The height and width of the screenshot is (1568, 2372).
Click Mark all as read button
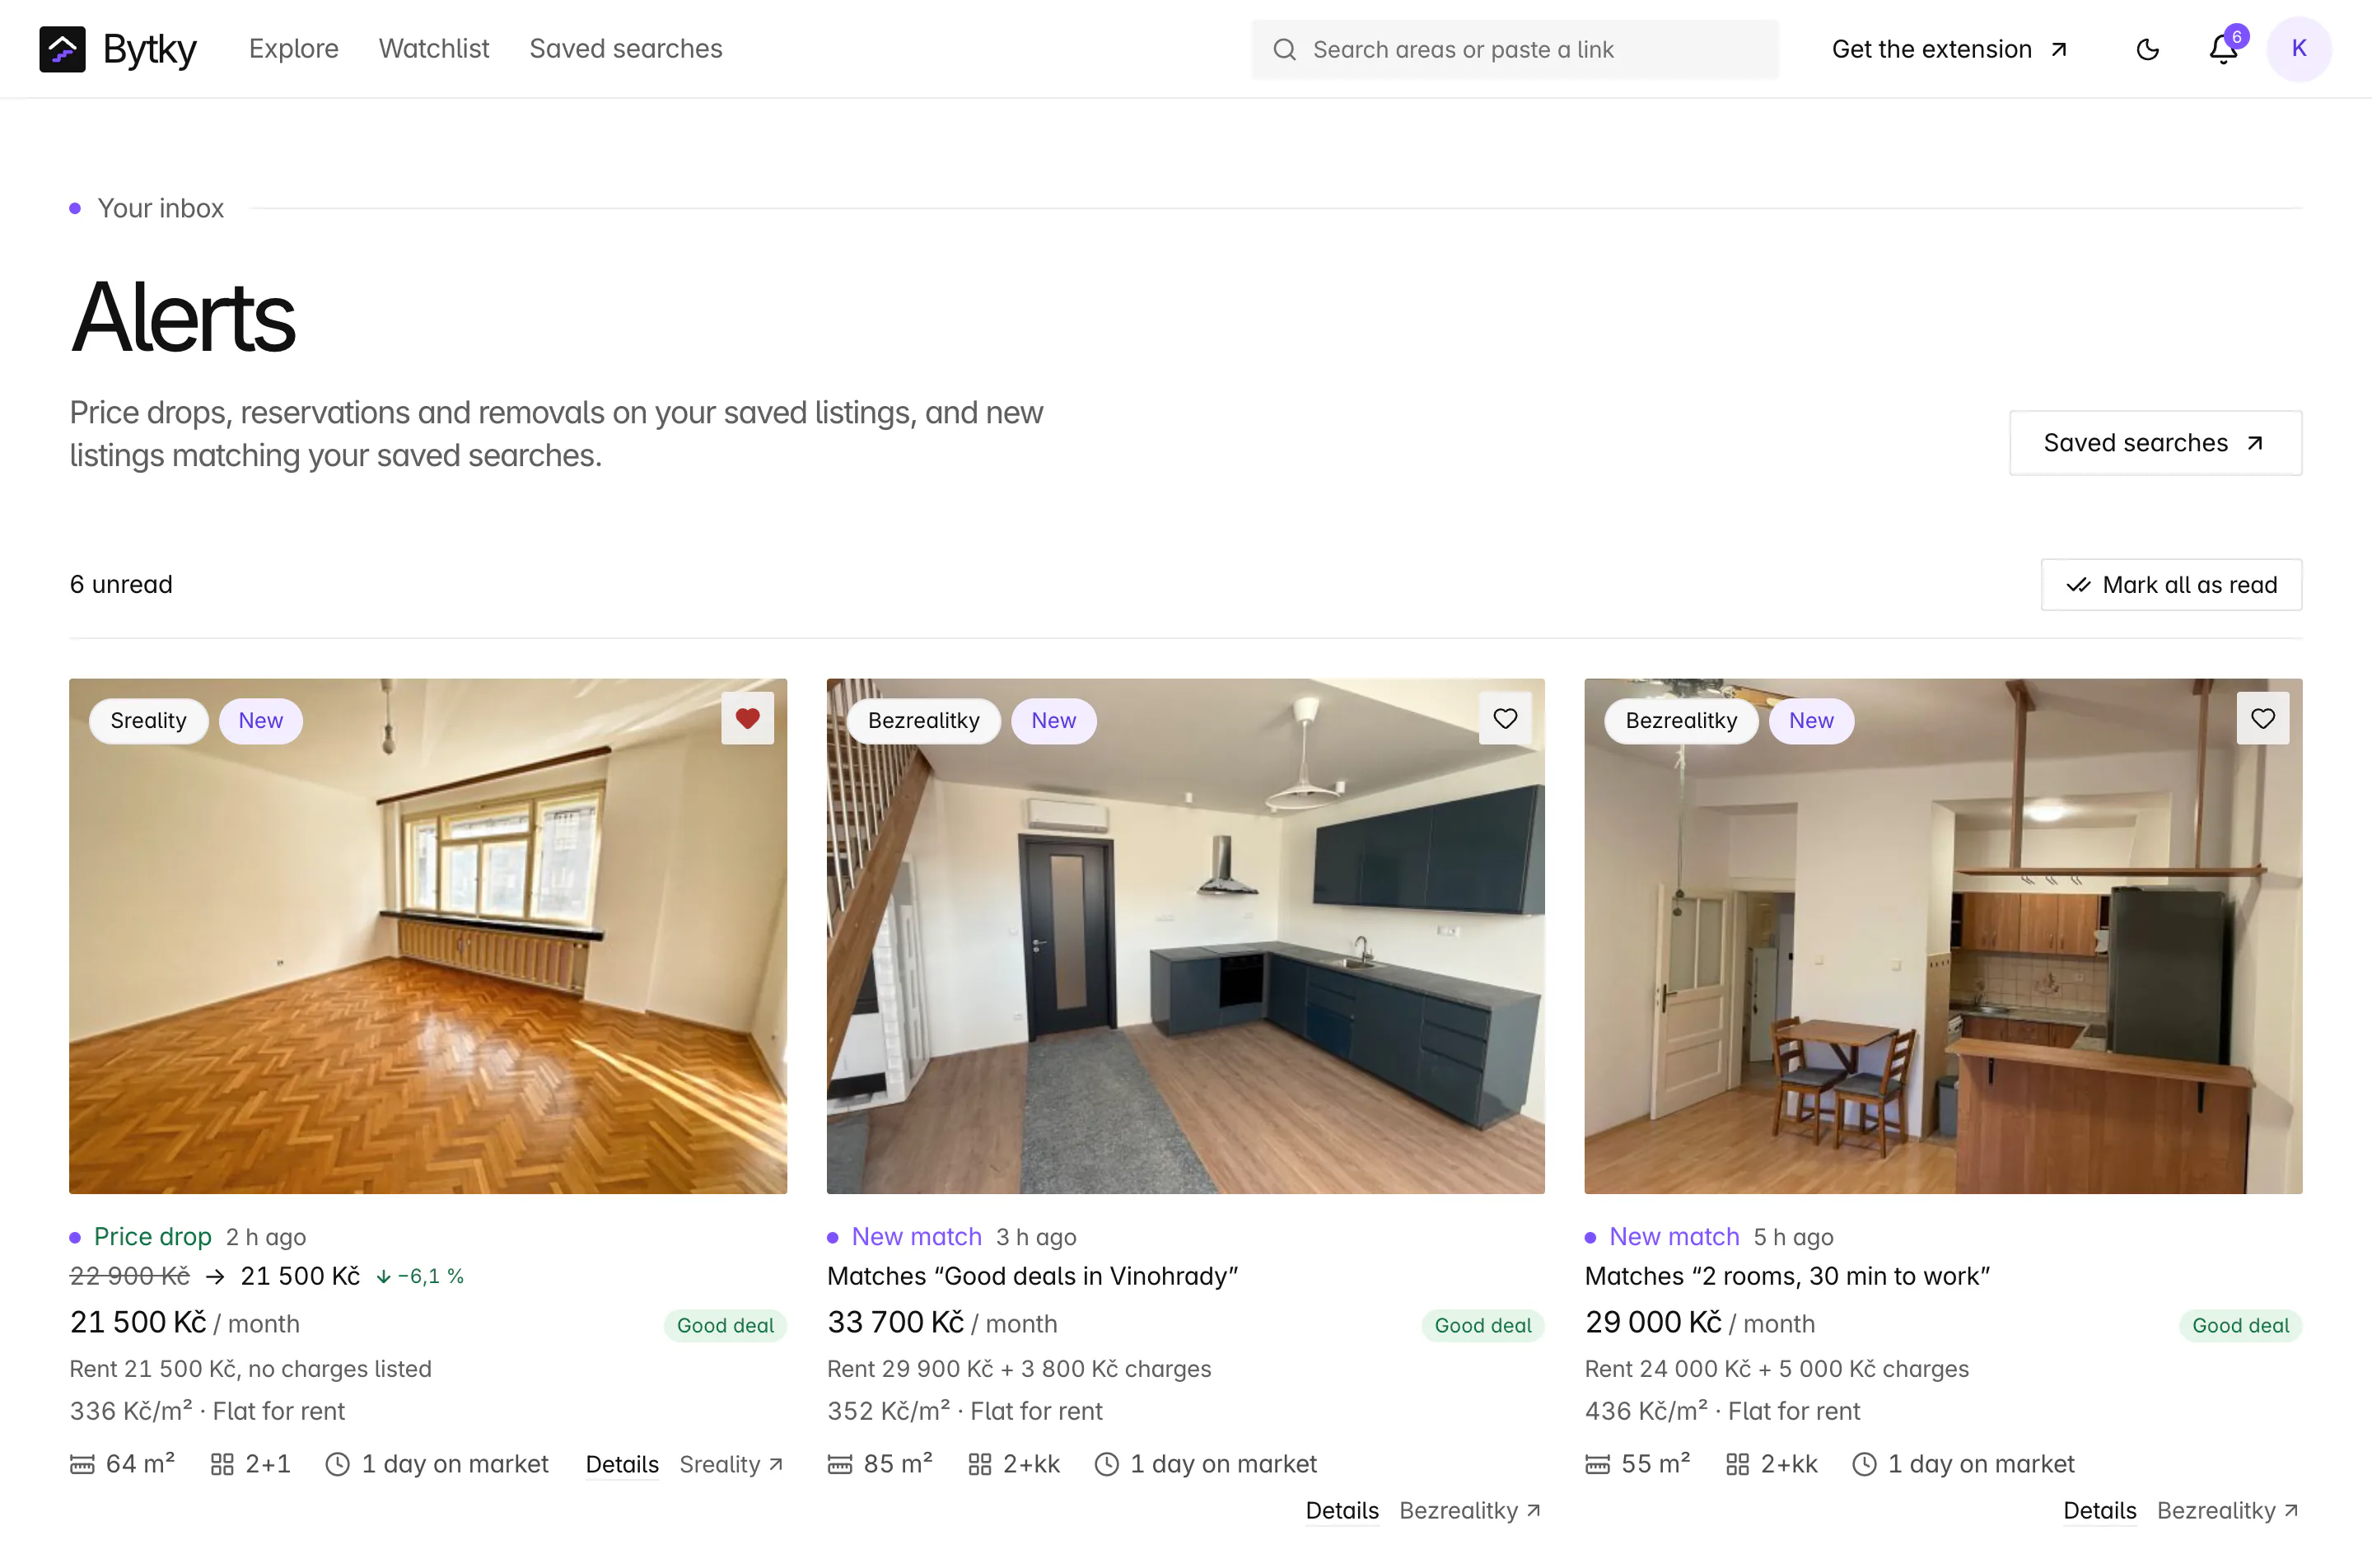pyautogui.click(x=2171, y=585)
